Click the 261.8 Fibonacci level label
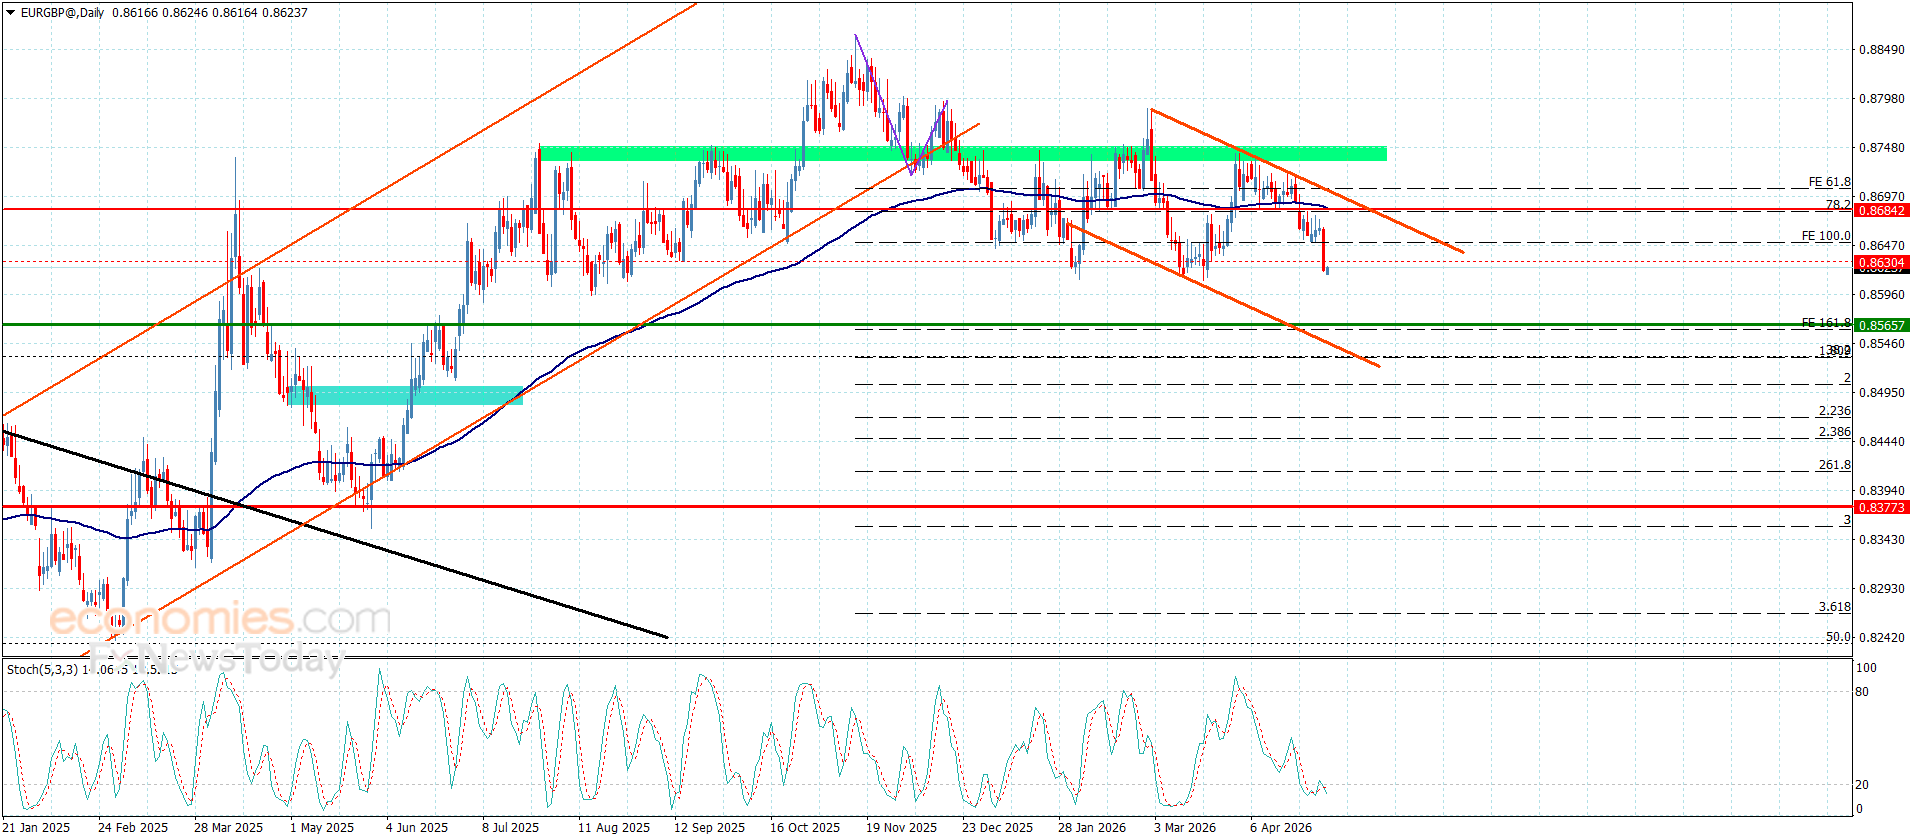This screenshot has width=1916, height=840. click(x=1834, y=465)
